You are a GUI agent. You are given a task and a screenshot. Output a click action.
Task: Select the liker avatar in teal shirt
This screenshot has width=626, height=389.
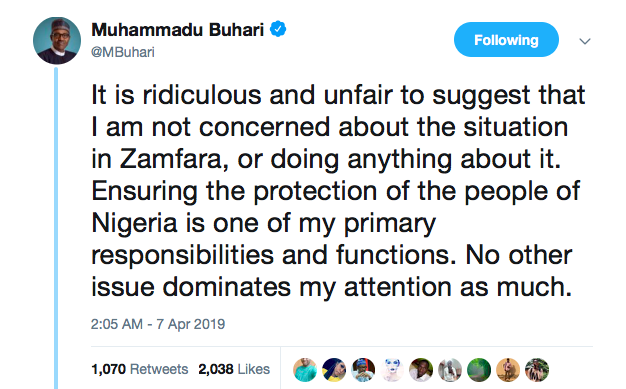(305, 370)
